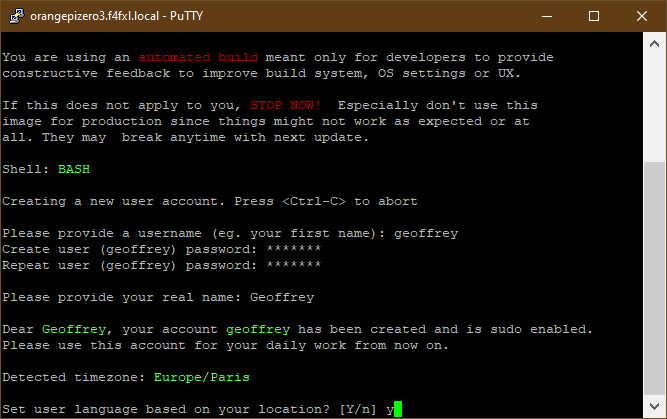
Task: Open the PuTTY system menu icon
Action: (17, 16)
